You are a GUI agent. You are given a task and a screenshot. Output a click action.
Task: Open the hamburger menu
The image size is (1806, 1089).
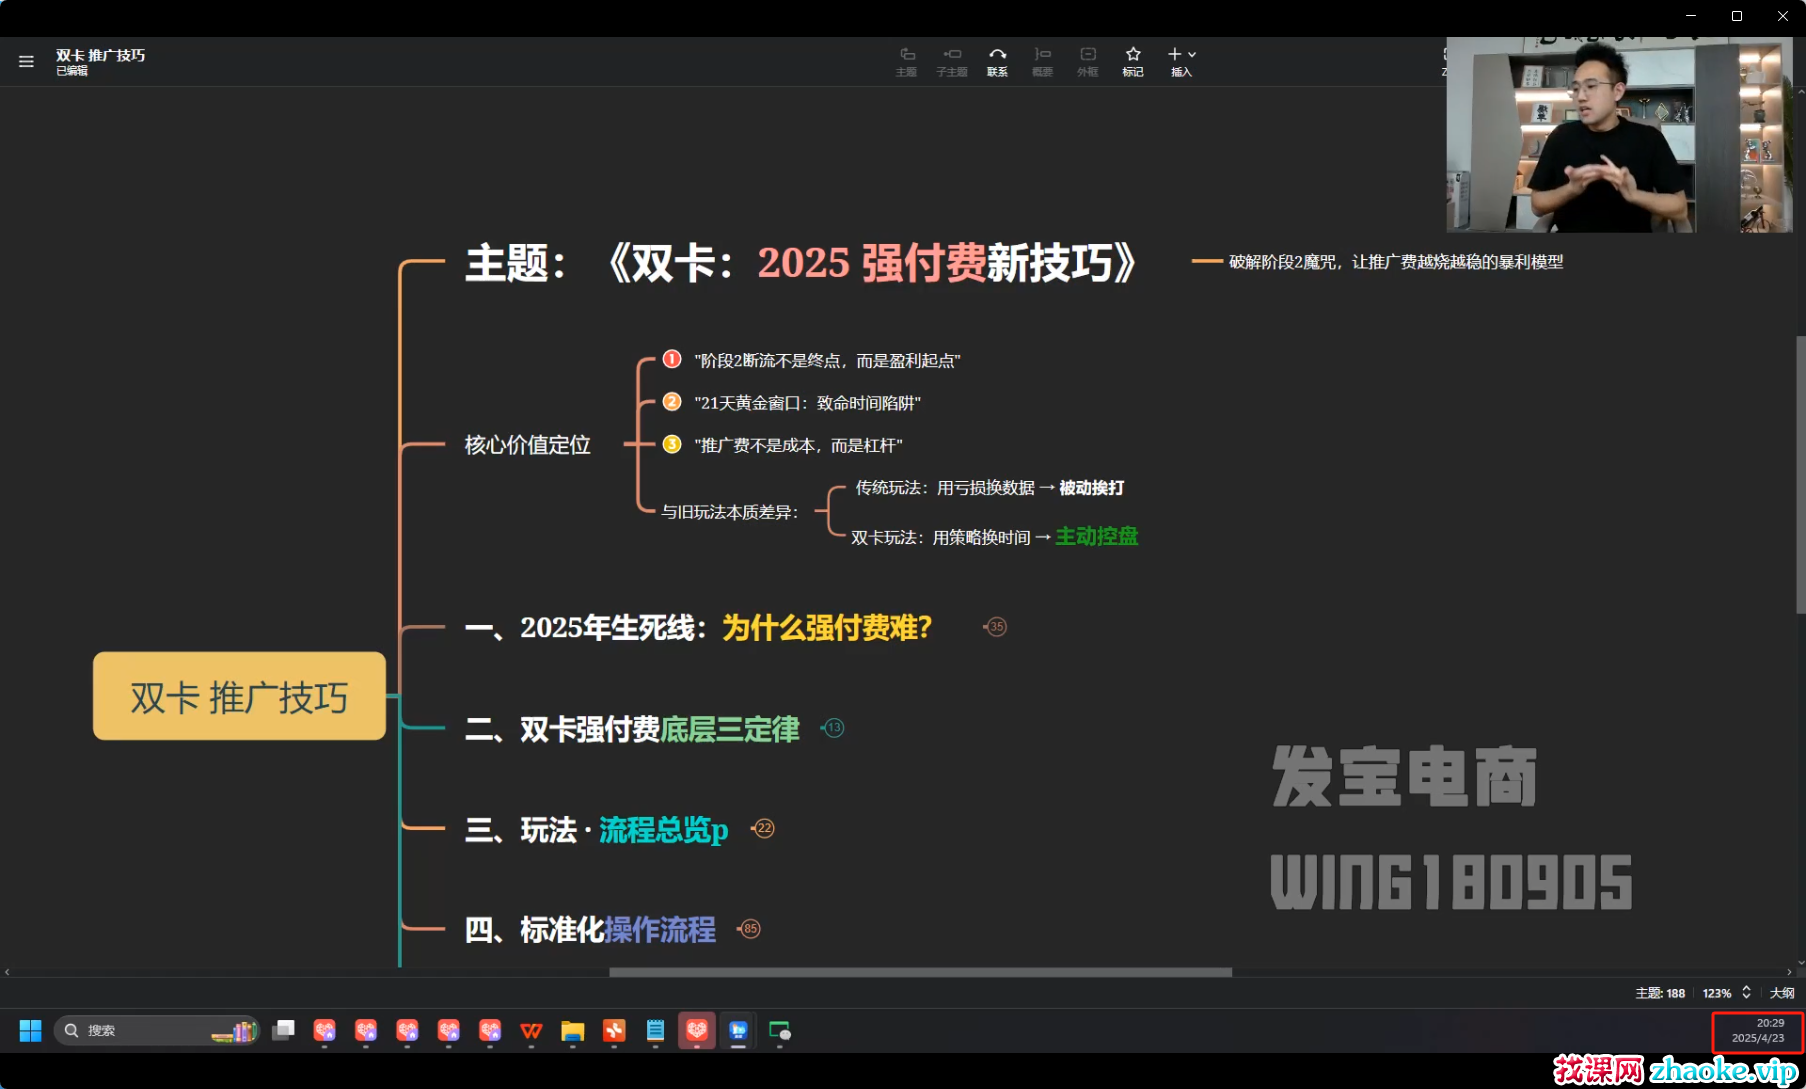[x=26, y=62]
